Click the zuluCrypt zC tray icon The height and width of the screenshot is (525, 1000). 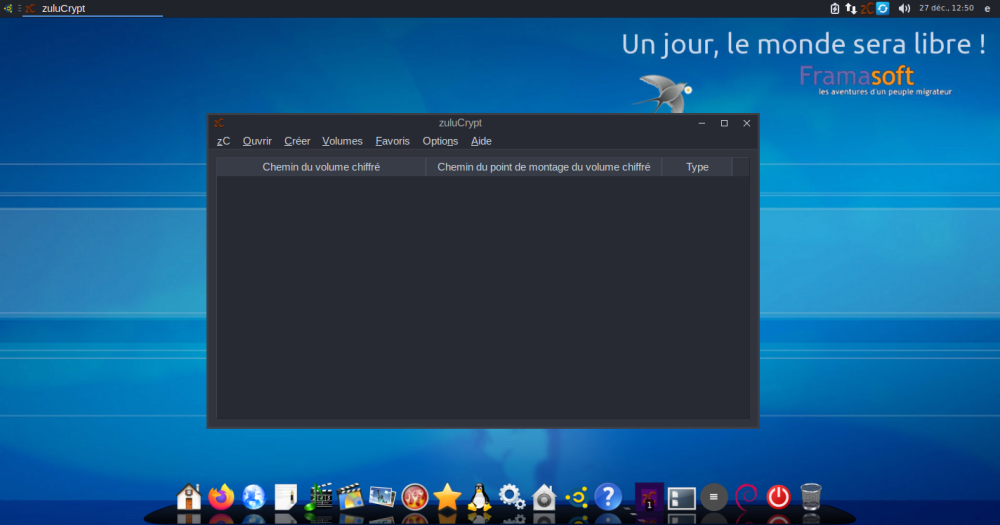click(867, 8)
